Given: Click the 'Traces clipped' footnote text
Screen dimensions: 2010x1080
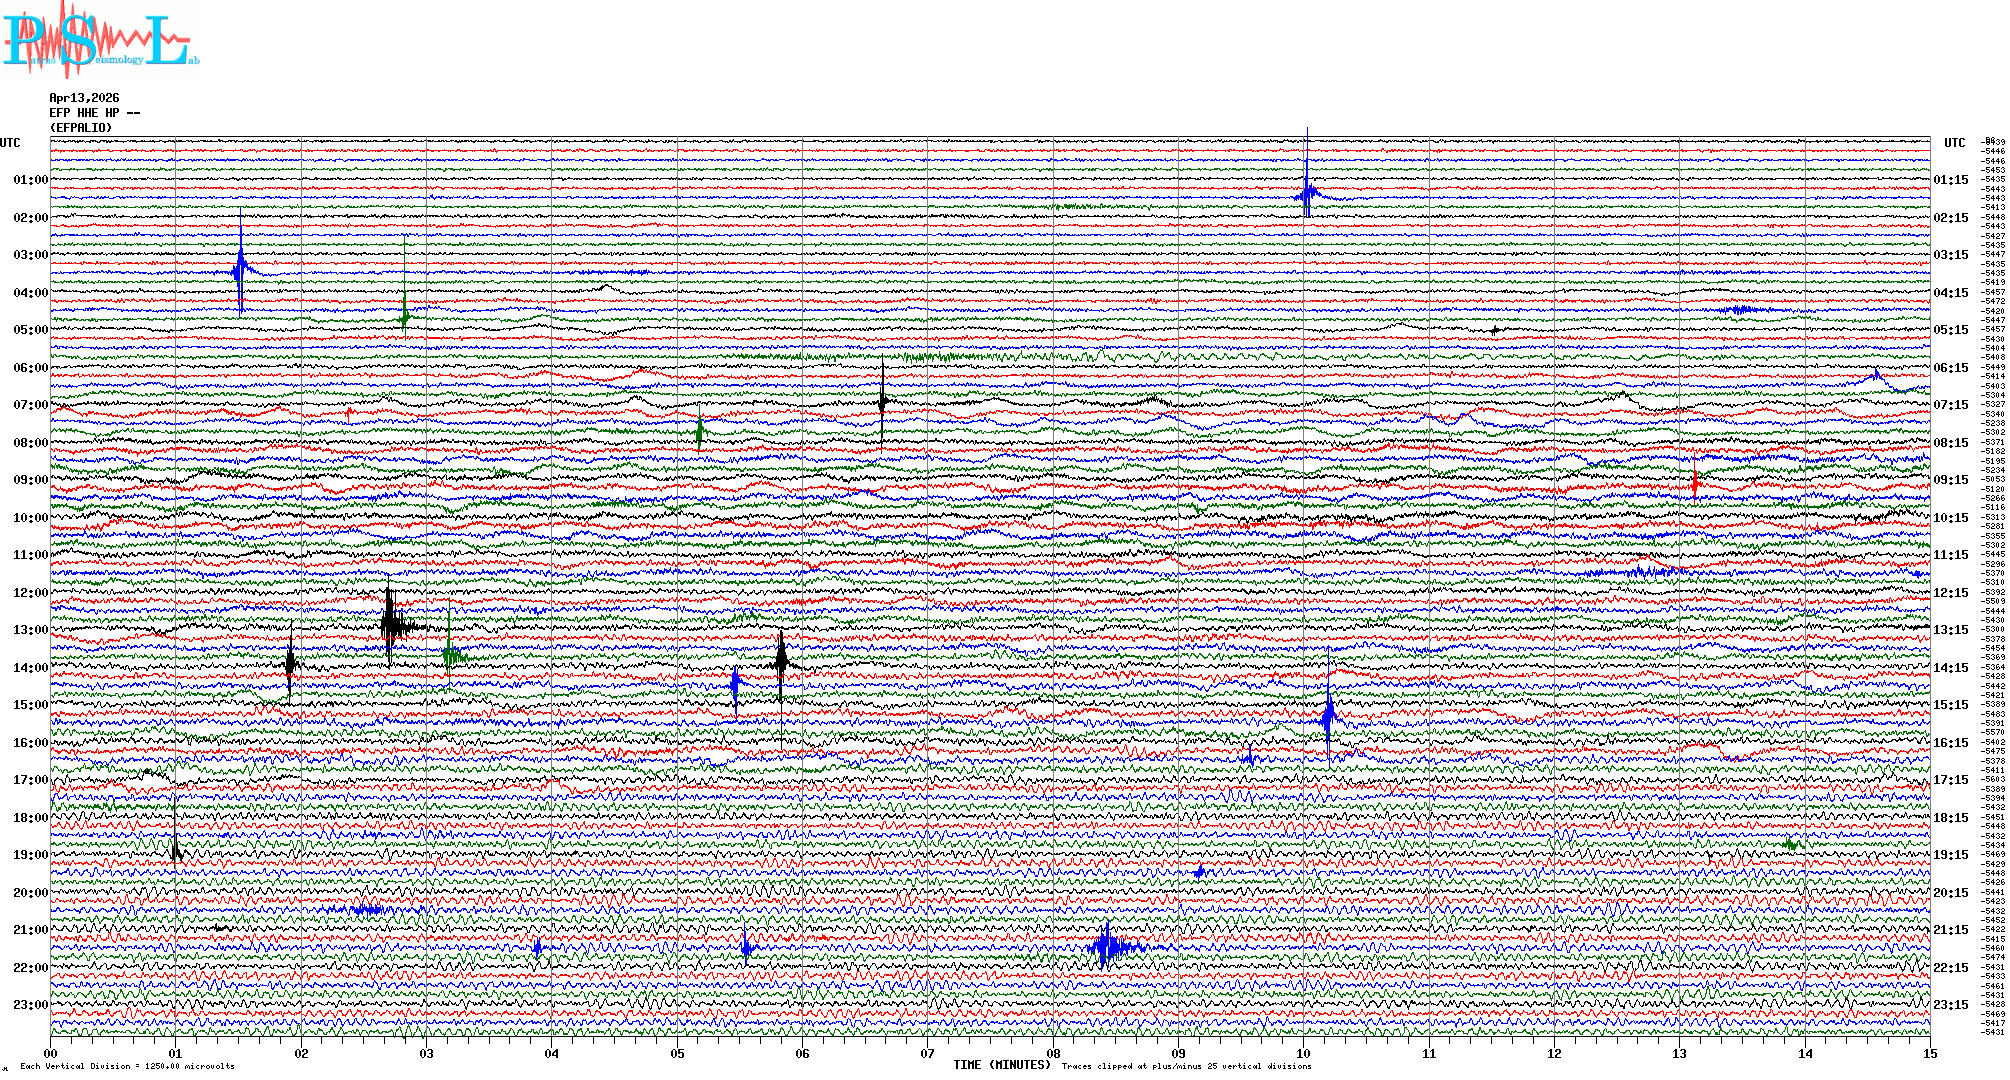Looking at the screenshot, I should (1186, 1066).
